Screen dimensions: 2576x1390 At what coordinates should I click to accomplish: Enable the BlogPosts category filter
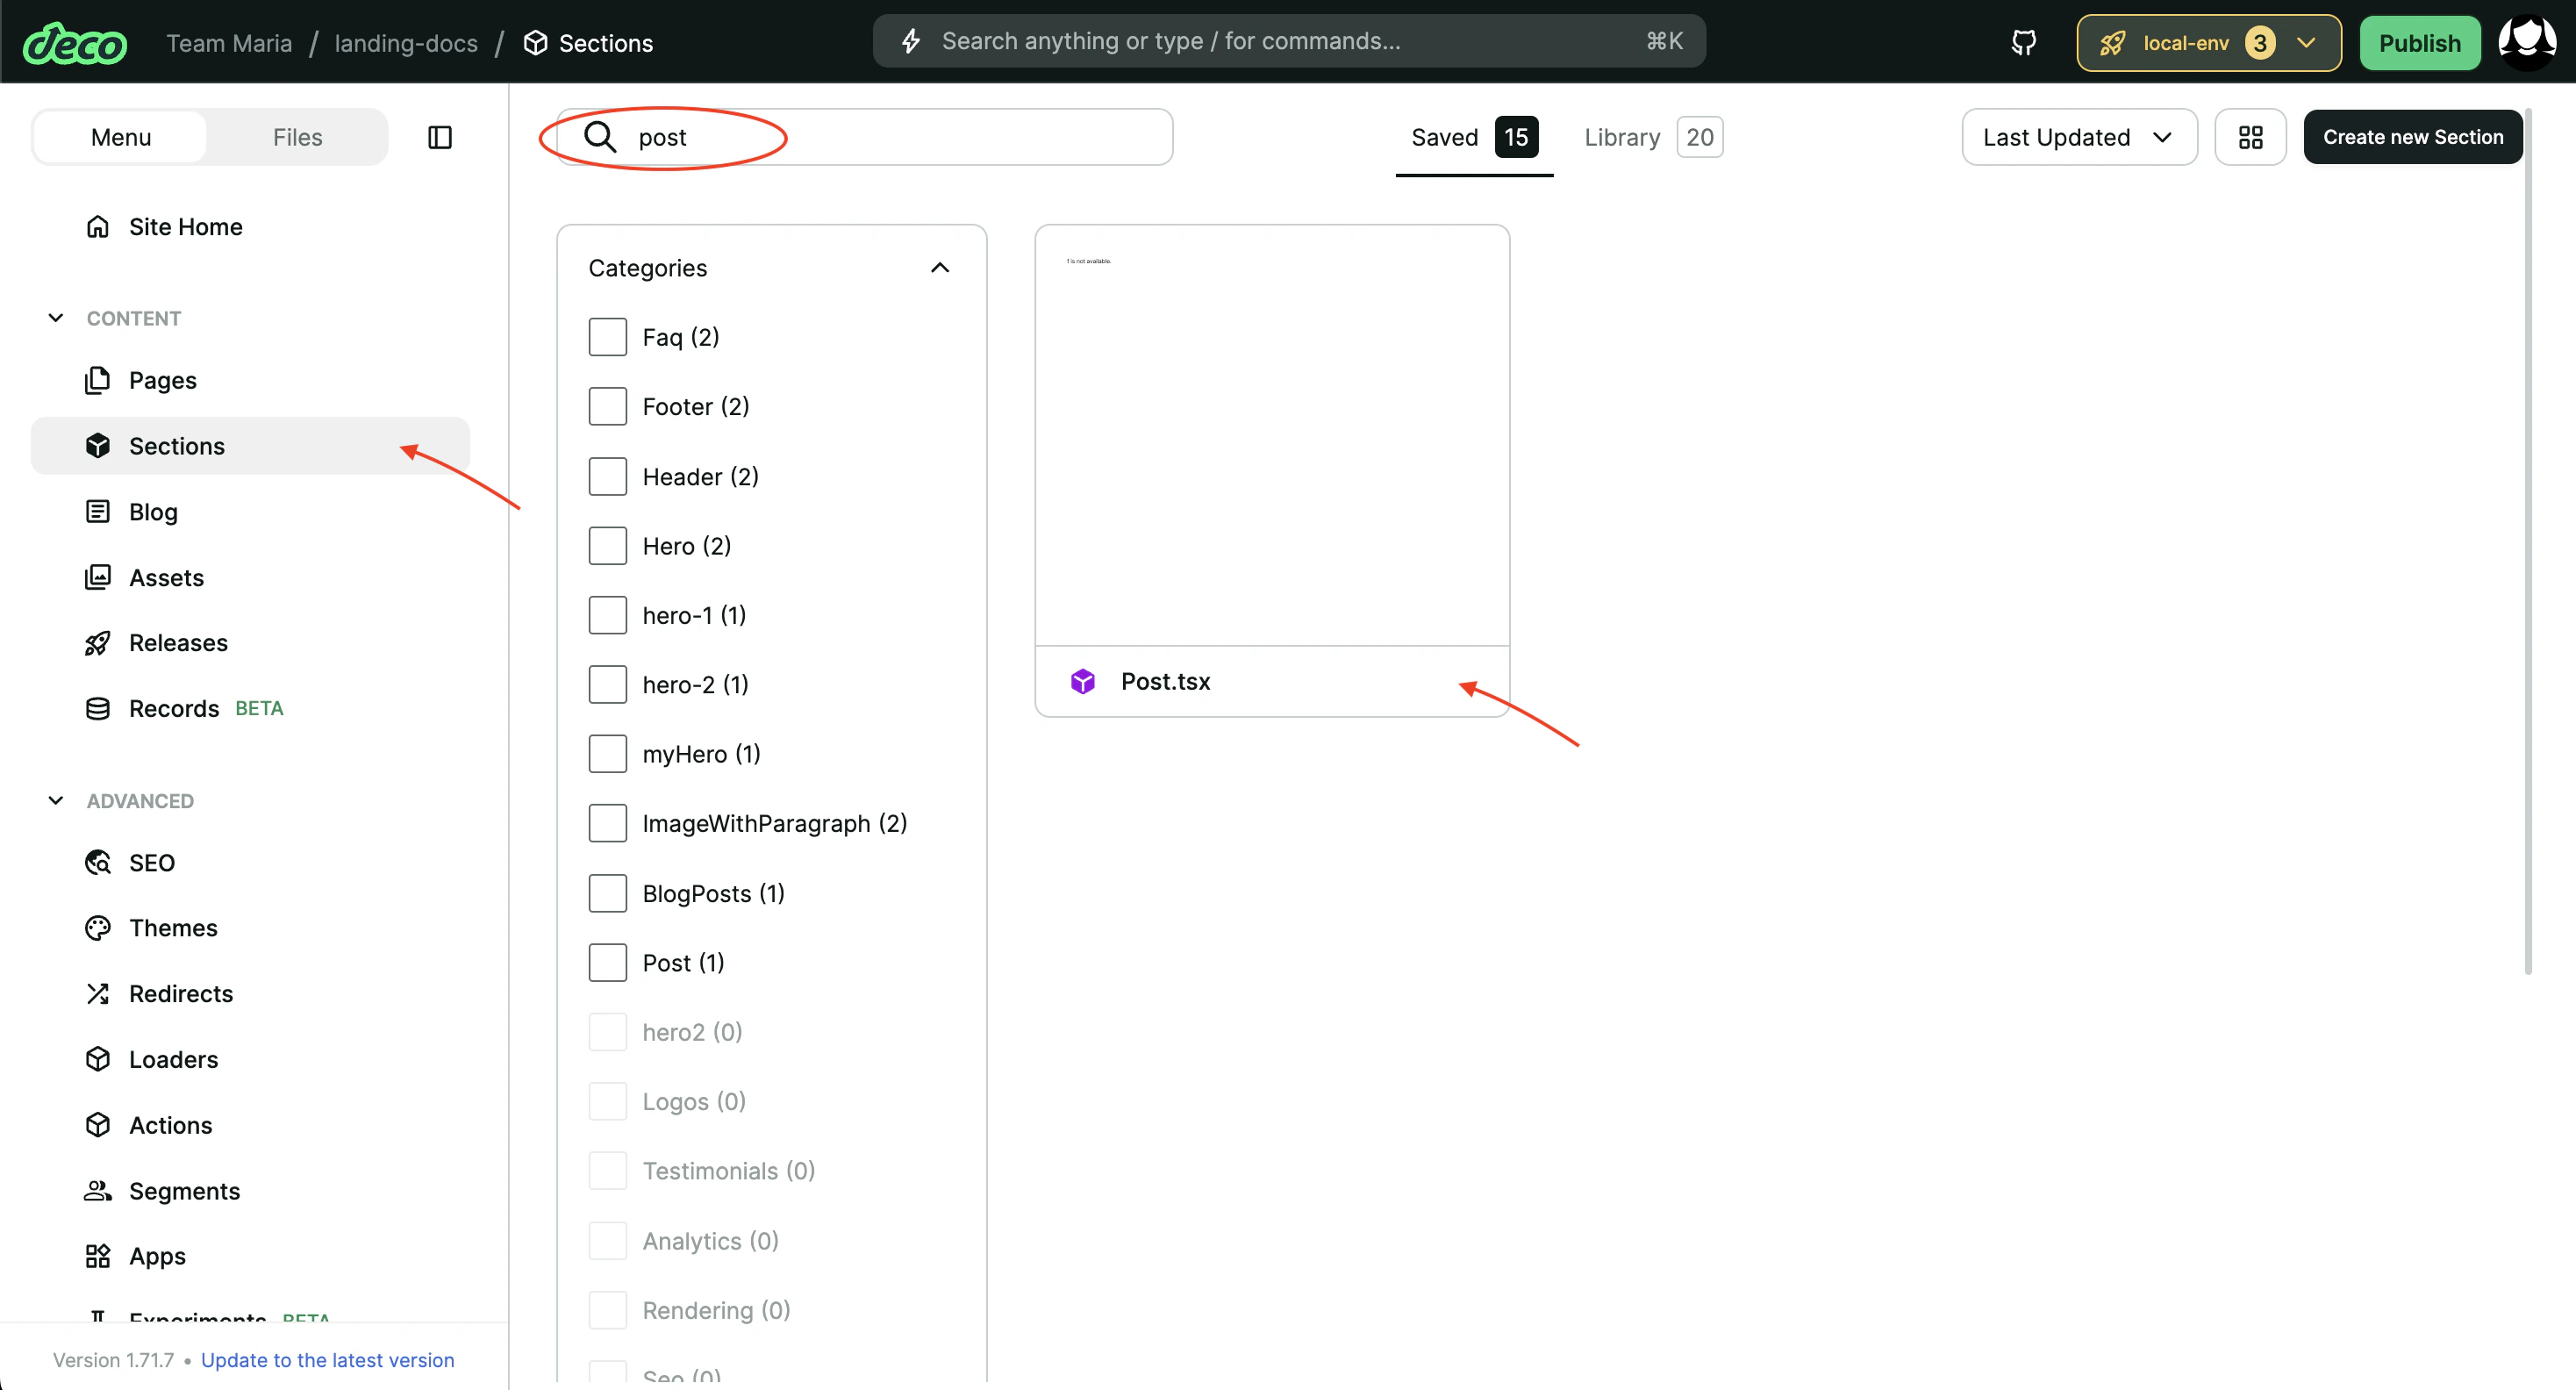tap(607, 893)
